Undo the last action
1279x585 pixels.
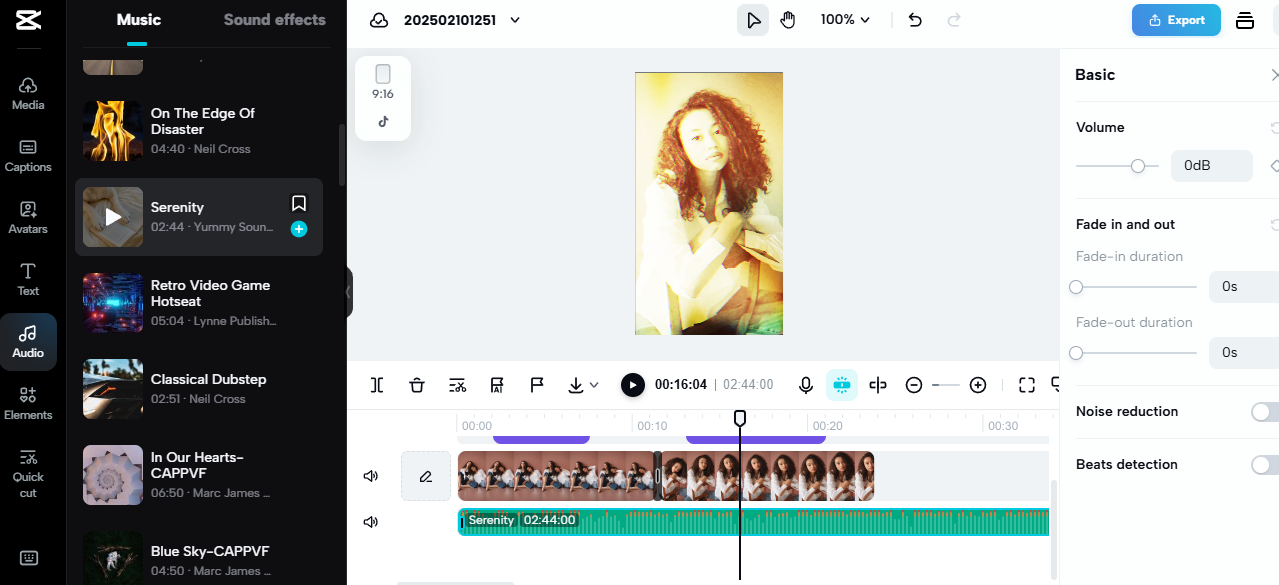[915, 20]
